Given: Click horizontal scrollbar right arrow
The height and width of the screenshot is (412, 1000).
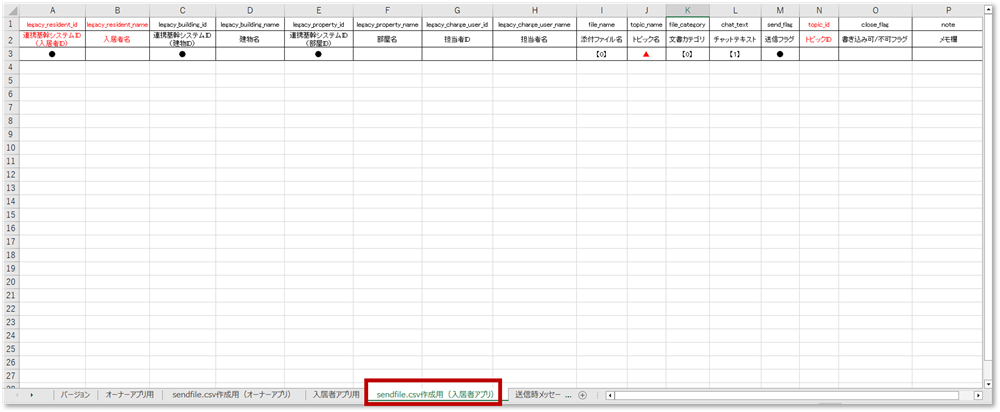Looking at the screenshot, I should [978, 395].
